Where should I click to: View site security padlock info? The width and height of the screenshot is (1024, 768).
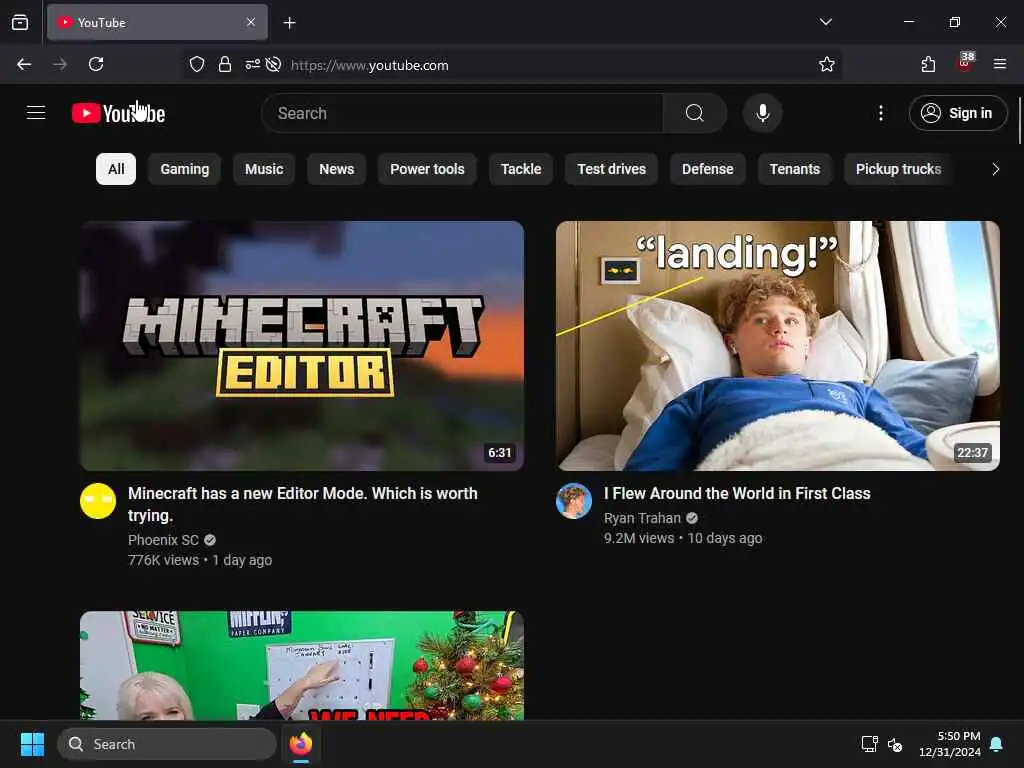pyautogui.click(x=225, y=64)
